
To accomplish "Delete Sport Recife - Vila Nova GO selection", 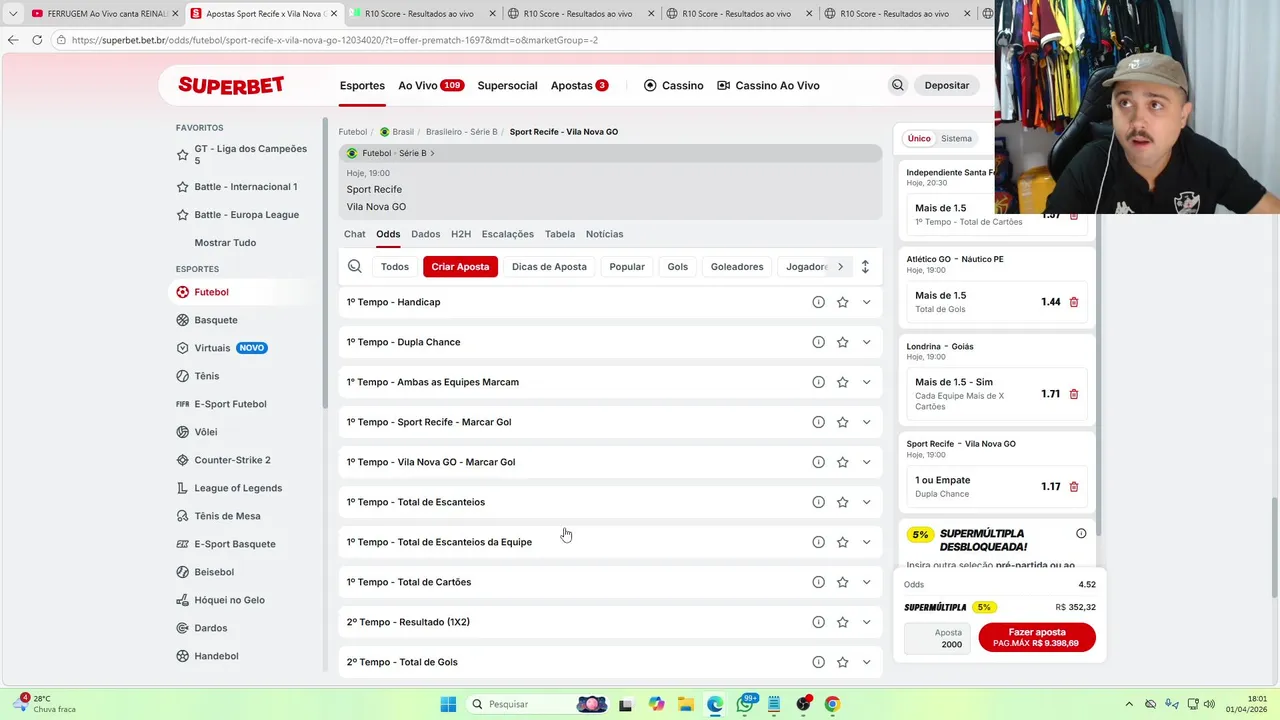I will [x=1074, y=487].
